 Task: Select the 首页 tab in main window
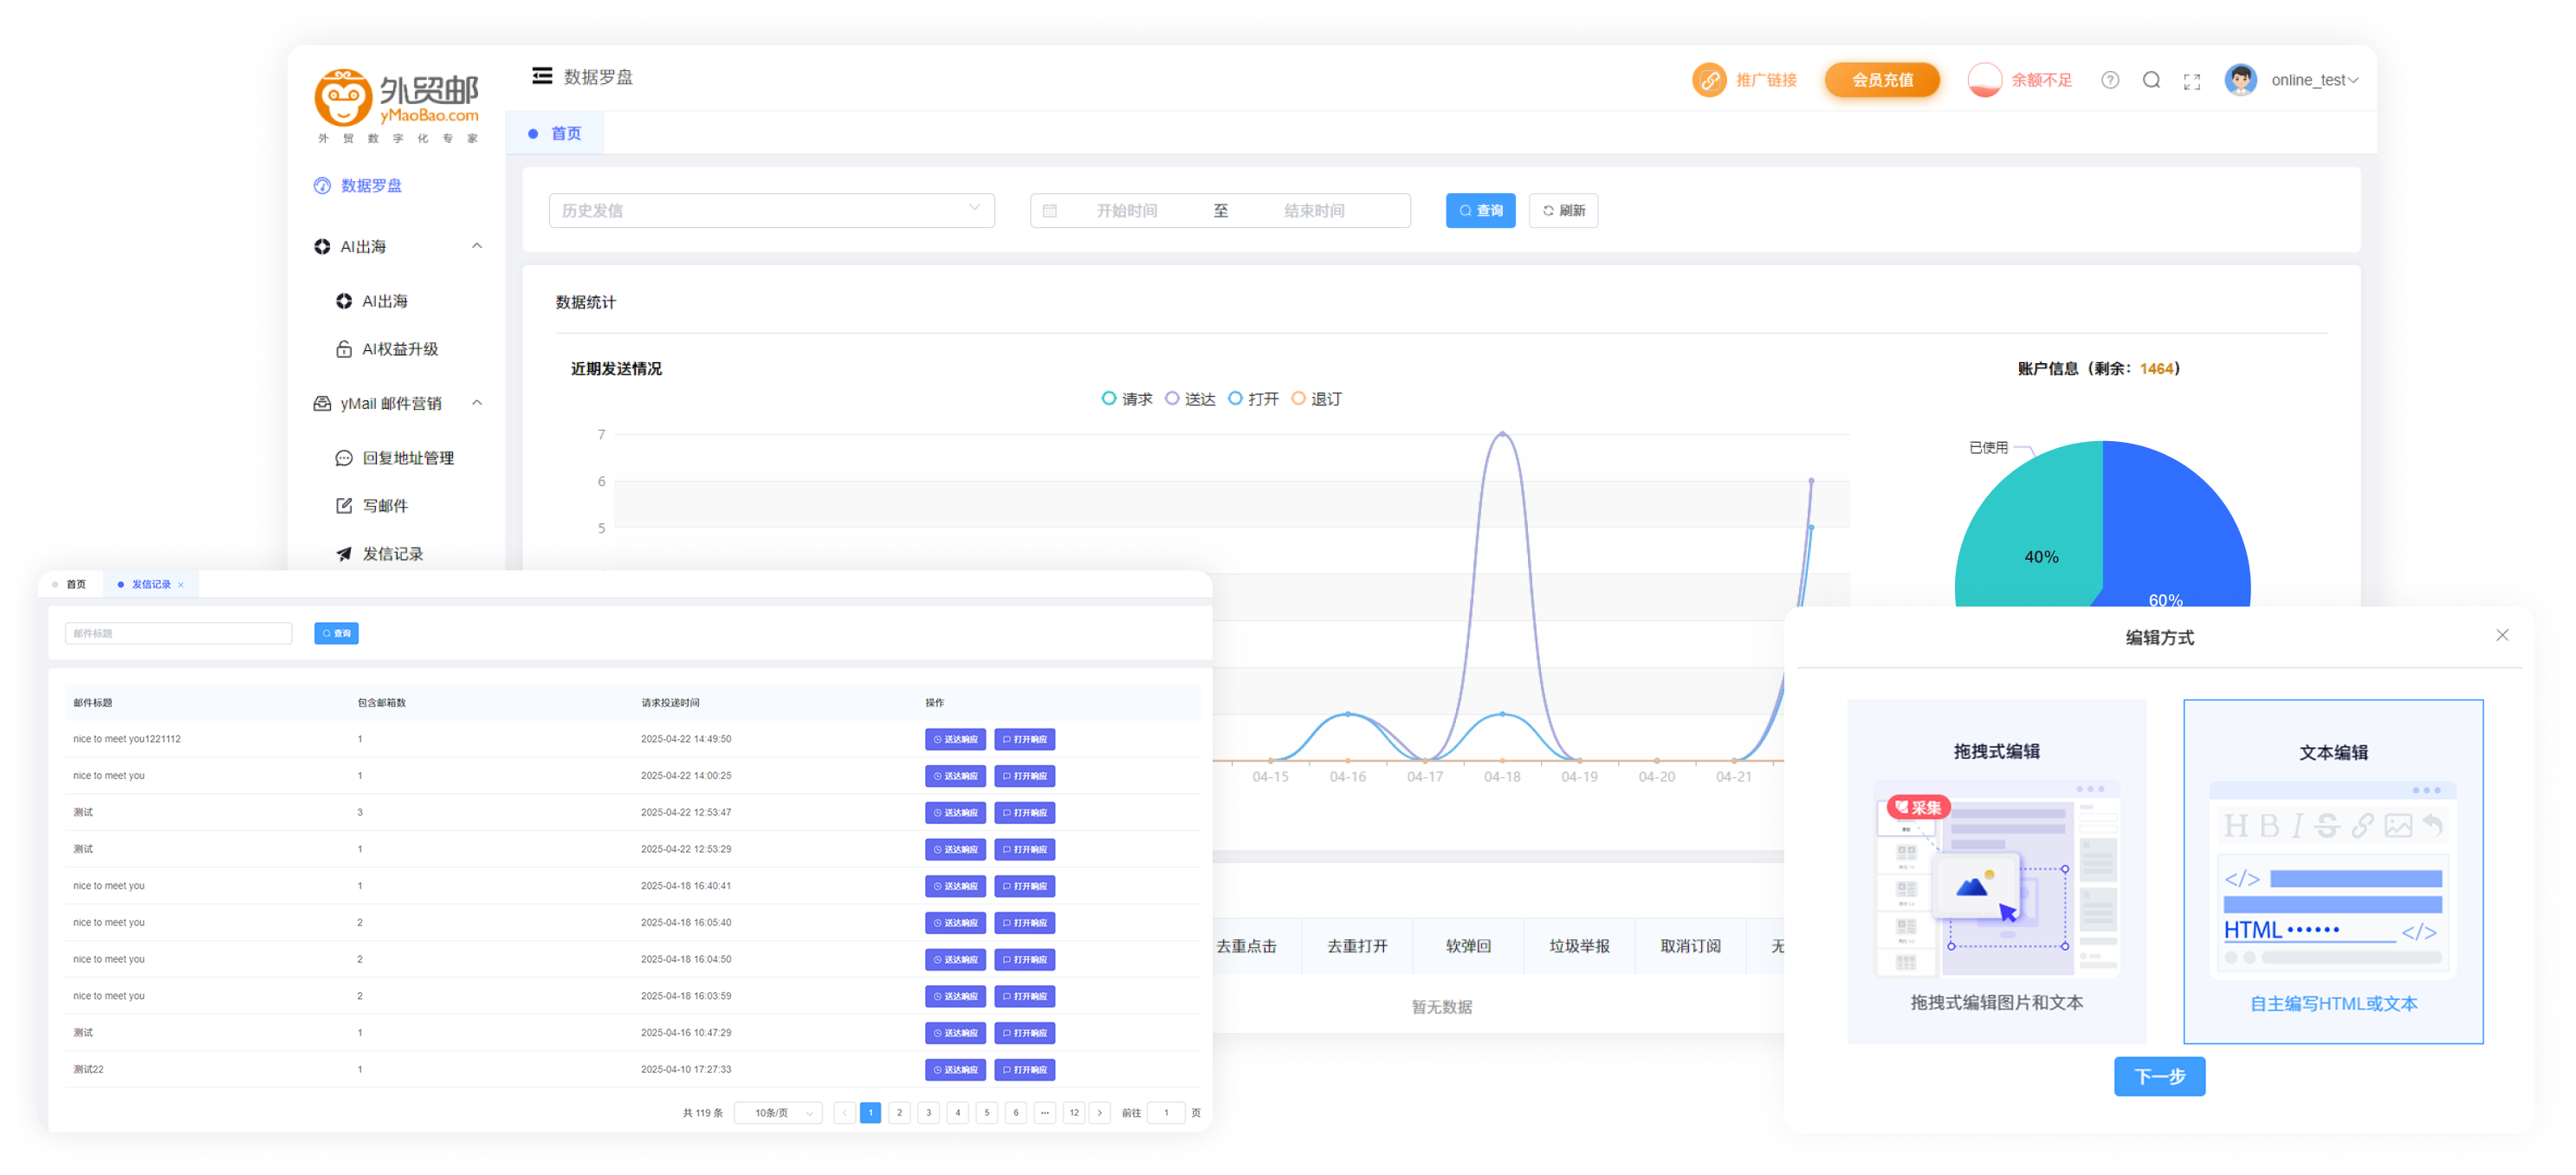click(x=556, y=133)
